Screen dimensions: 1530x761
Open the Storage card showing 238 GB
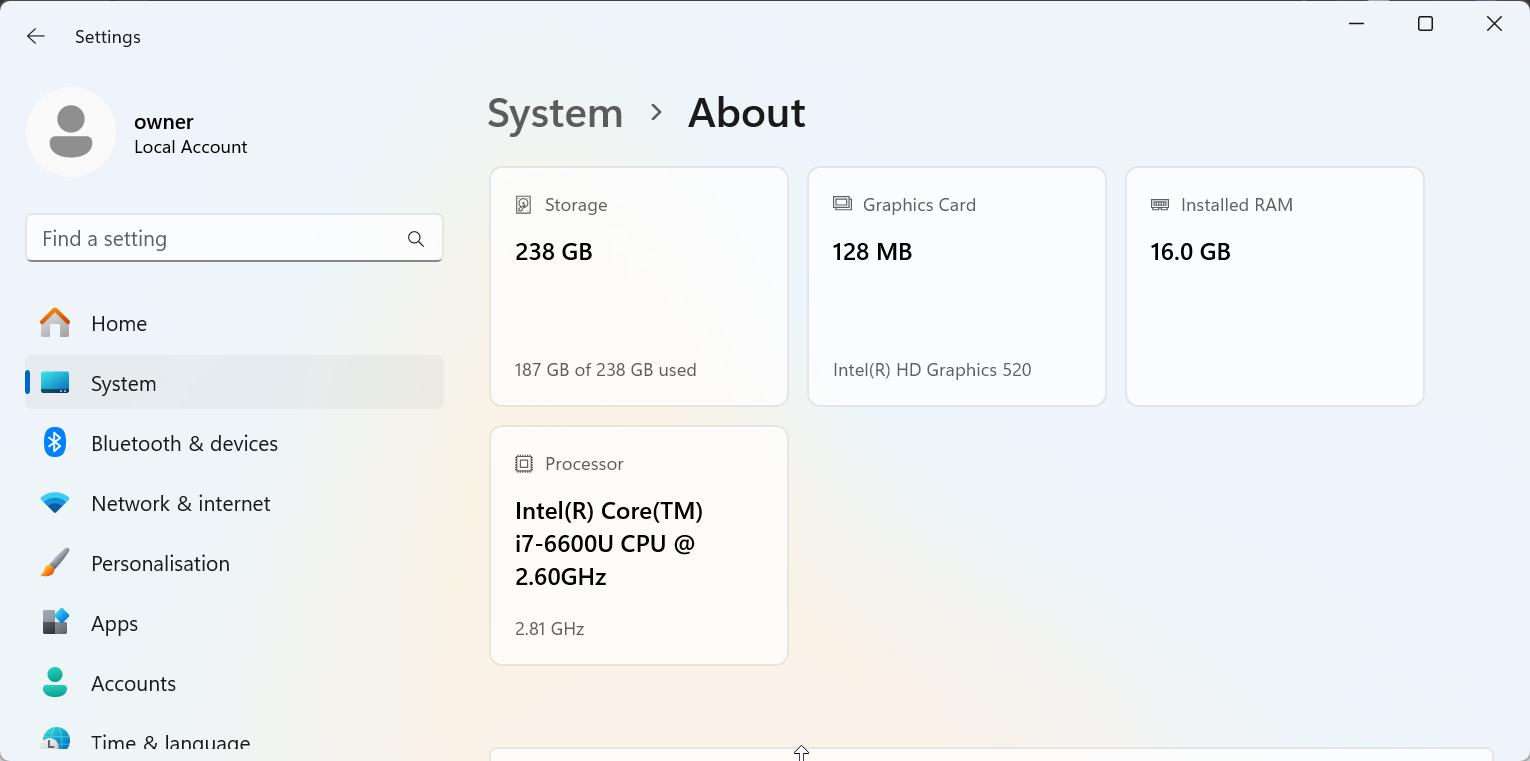(639, 287)
